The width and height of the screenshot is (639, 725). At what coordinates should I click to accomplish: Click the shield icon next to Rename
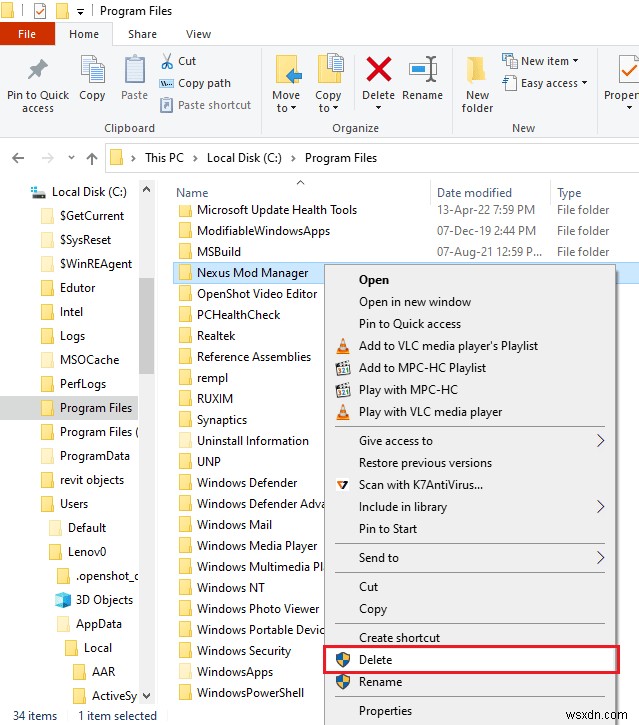[x=343, y=682]
